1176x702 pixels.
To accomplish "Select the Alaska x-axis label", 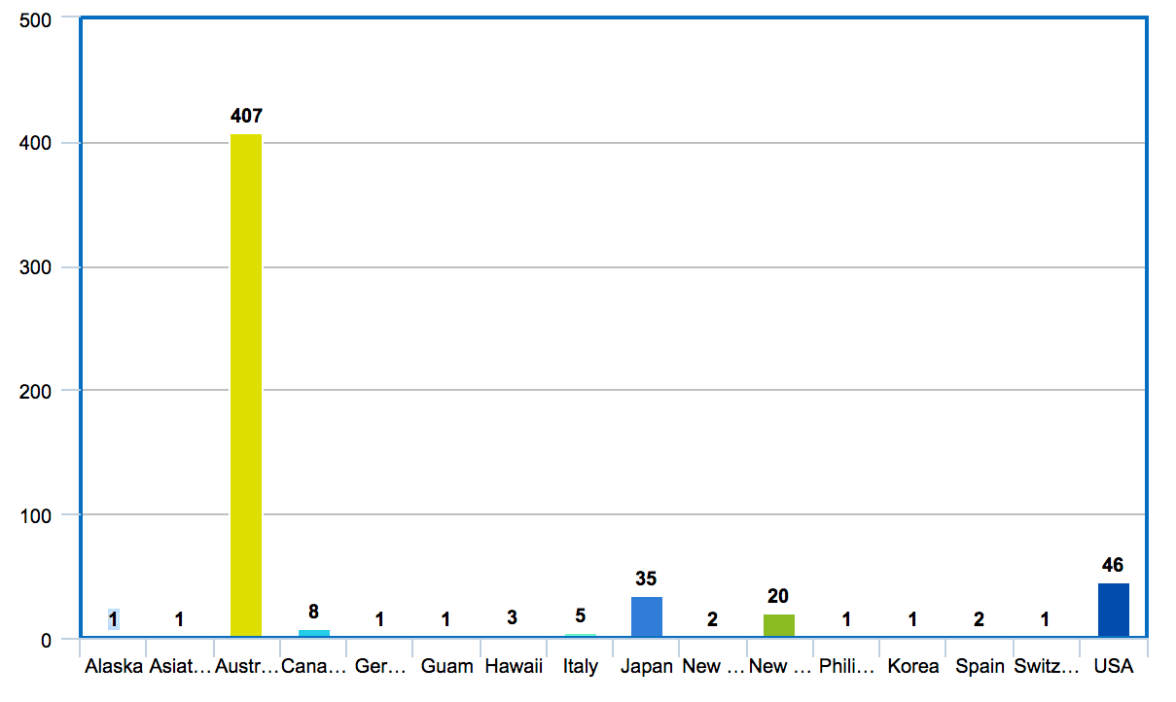I will pos(114,667).
